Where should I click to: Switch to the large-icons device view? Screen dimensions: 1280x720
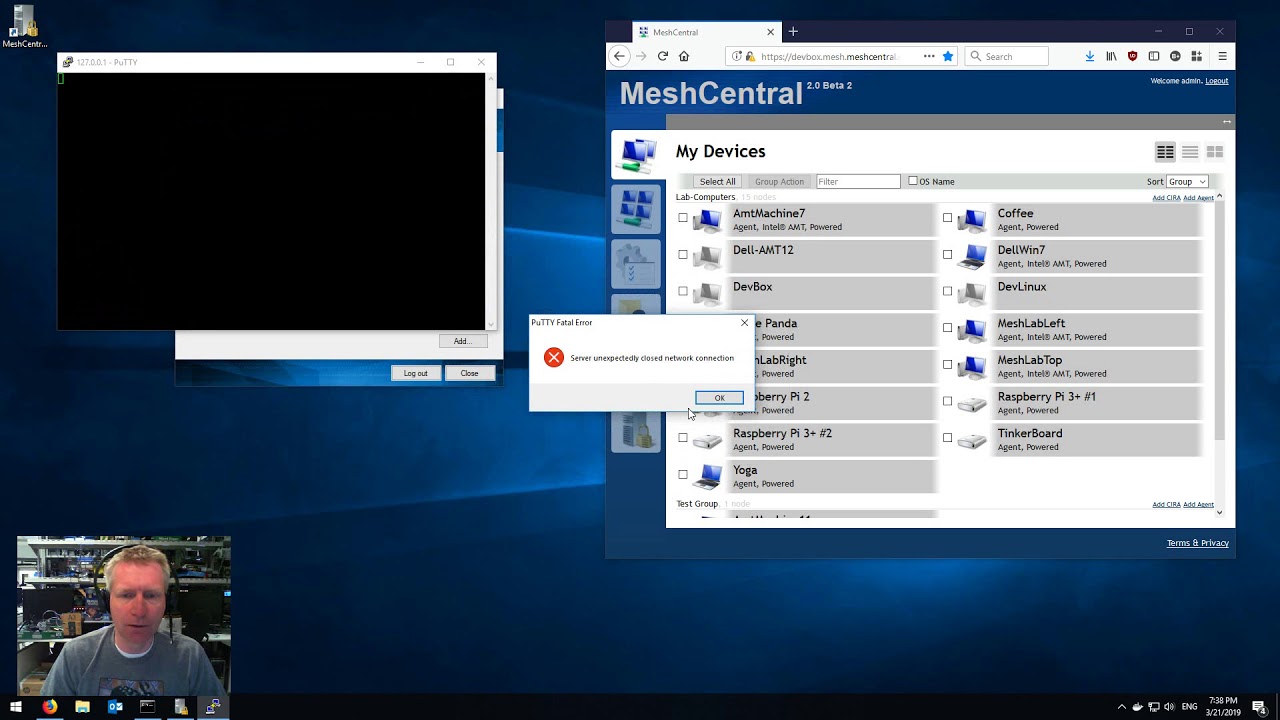(1214, 152)
